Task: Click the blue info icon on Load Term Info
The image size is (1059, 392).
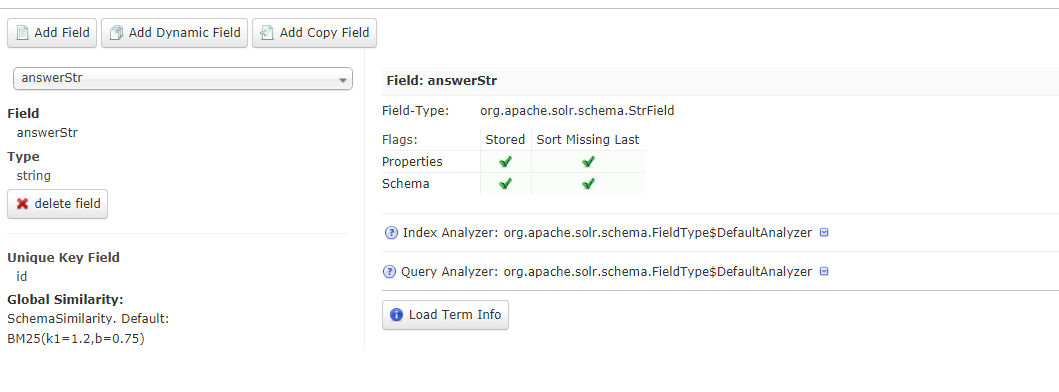Action: (396, 315)
